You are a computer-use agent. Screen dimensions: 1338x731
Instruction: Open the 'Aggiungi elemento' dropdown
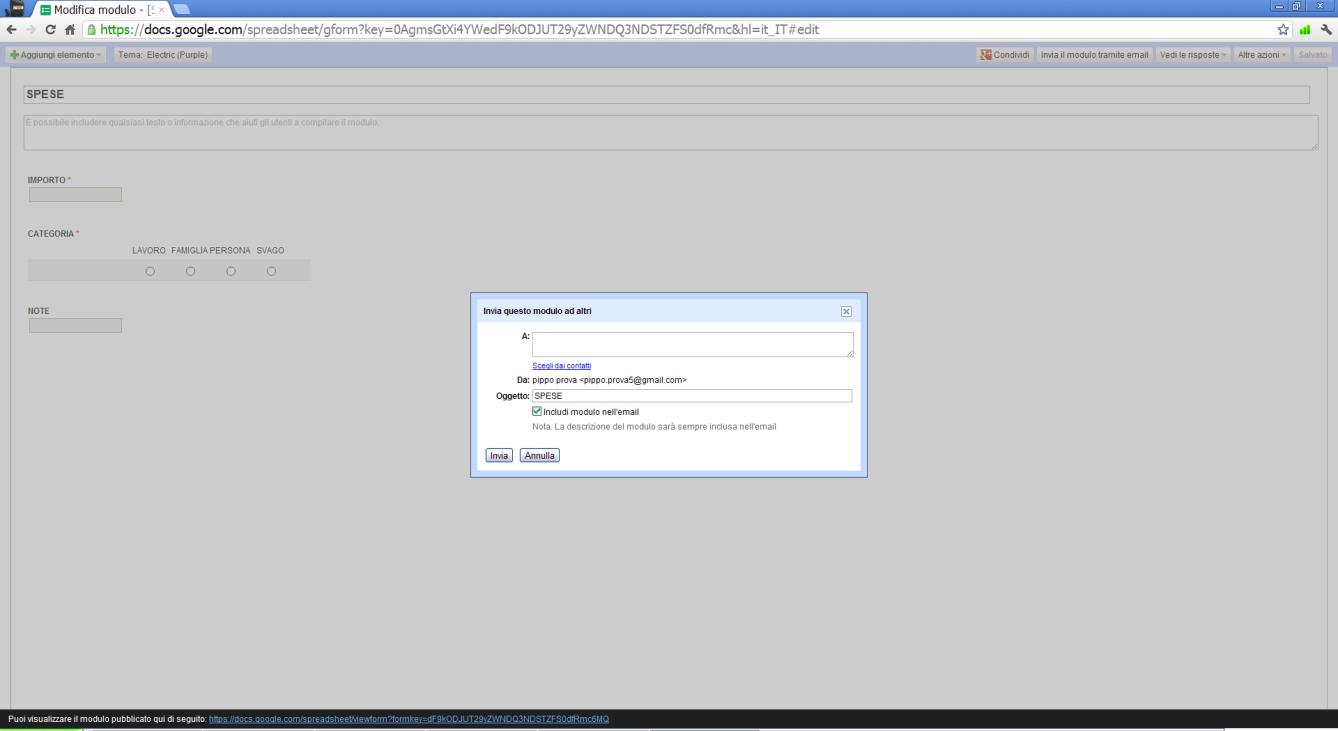click(55, 53)
